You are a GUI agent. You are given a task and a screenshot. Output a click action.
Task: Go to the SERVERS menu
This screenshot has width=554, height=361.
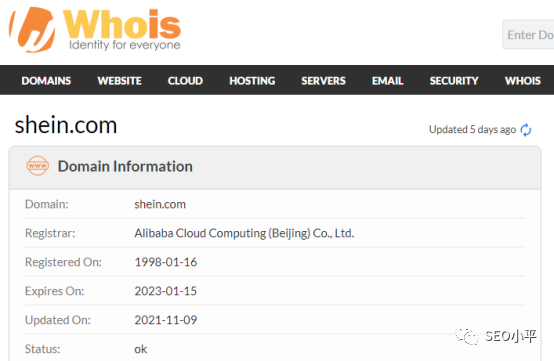[x=323, y=81]
